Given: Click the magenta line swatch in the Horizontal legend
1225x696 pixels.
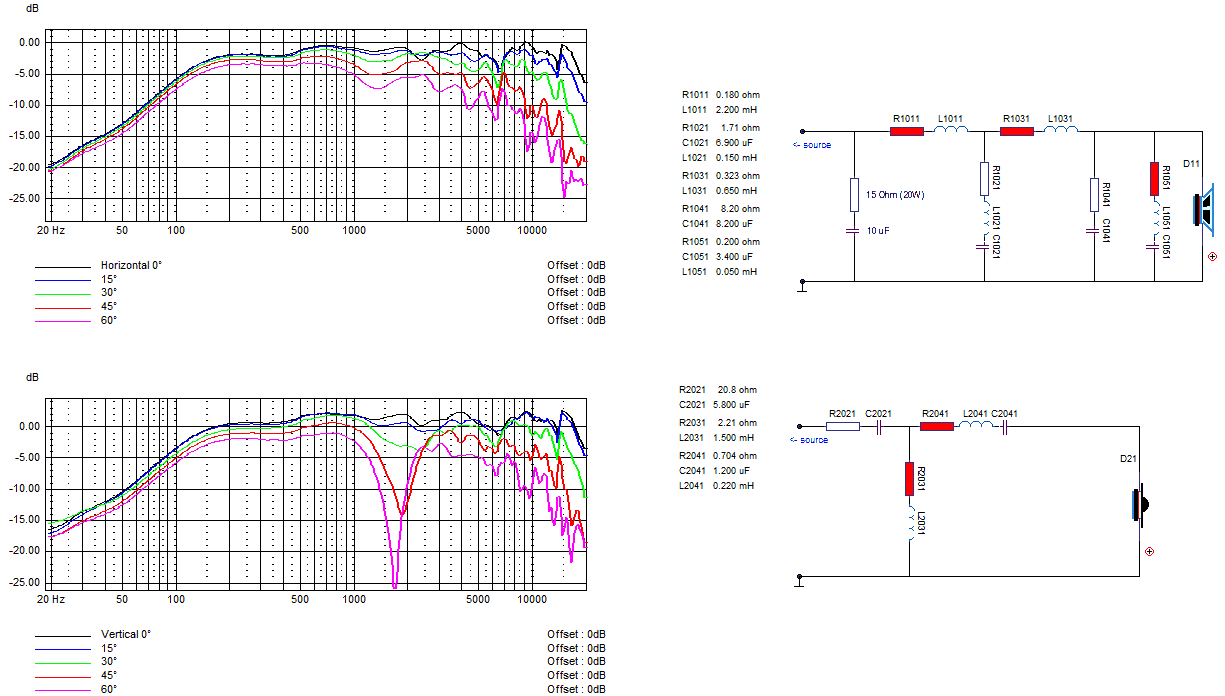Looking at the screenshot, I should (62, 320).
